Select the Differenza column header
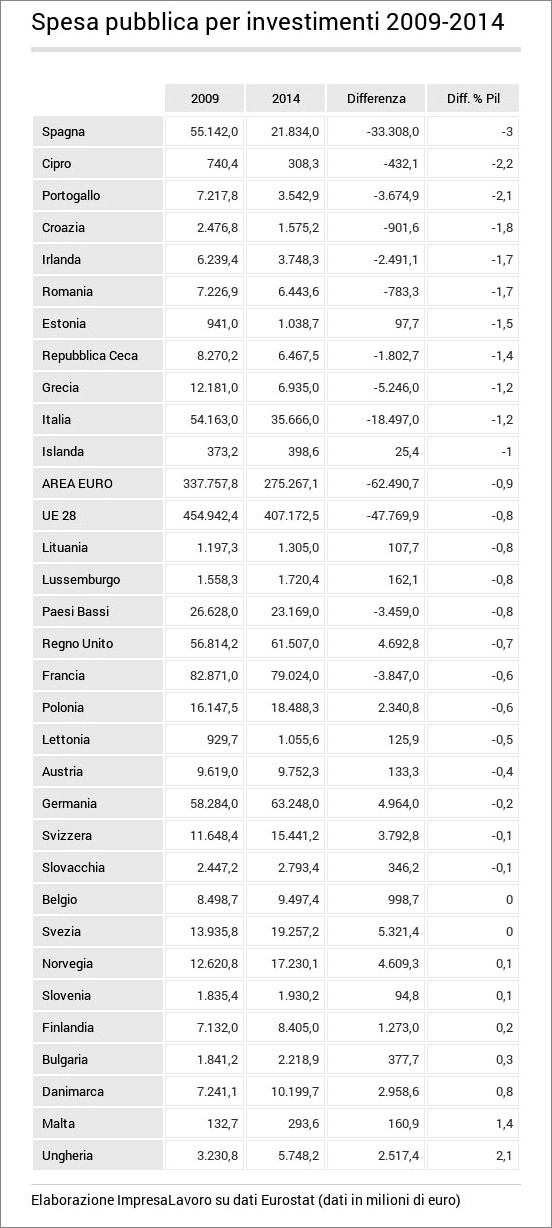552x1228 pixels. pyautogui.click(x=376, y=99)
